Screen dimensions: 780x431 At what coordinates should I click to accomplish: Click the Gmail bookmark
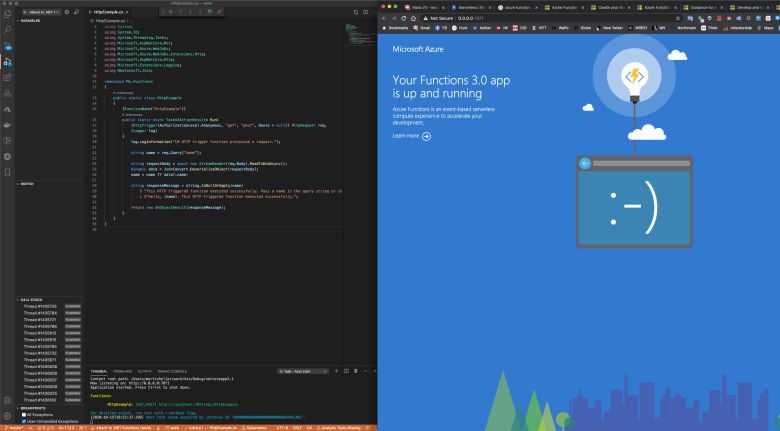click(x=422, y=29)
